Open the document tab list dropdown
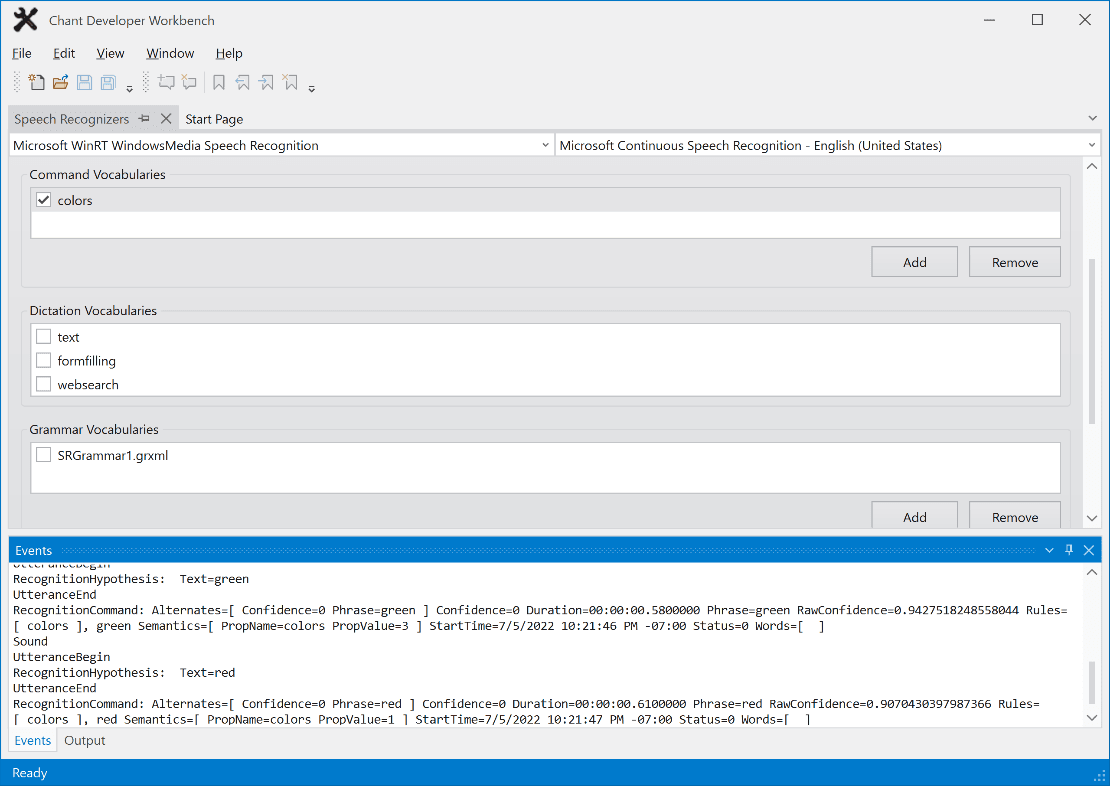 [x=1092, y=118]
